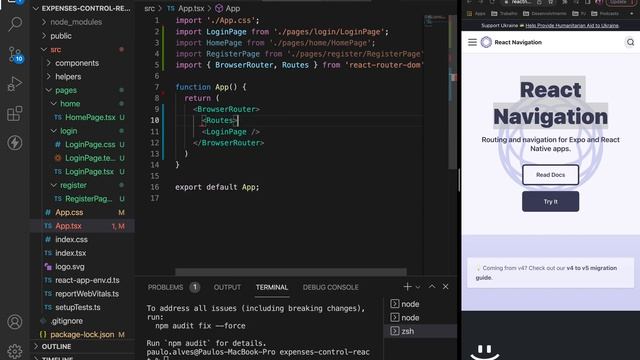
Task: Switch to the TERMINAL tab
Action: click(272, 287)
